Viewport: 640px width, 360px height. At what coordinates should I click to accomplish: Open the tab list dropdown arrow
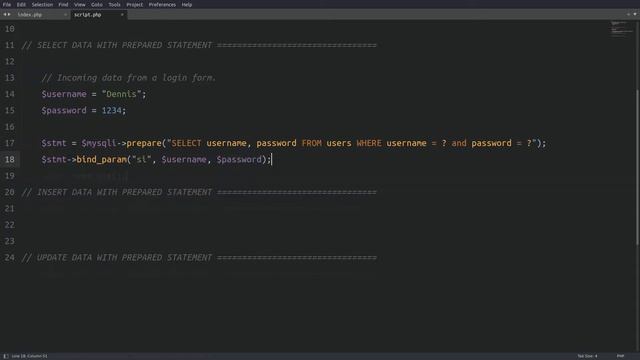tap(635, 14)
